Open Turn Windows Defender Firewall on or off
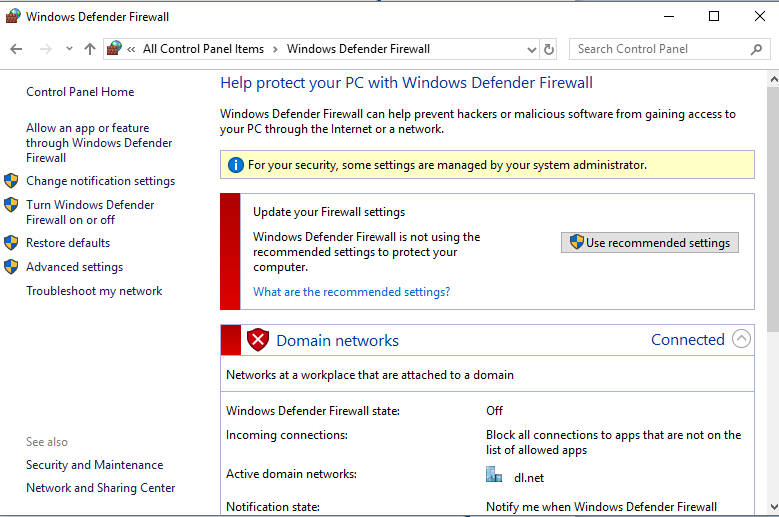The width and height of the screenshot is (779, 517). (x=90, y=212)
